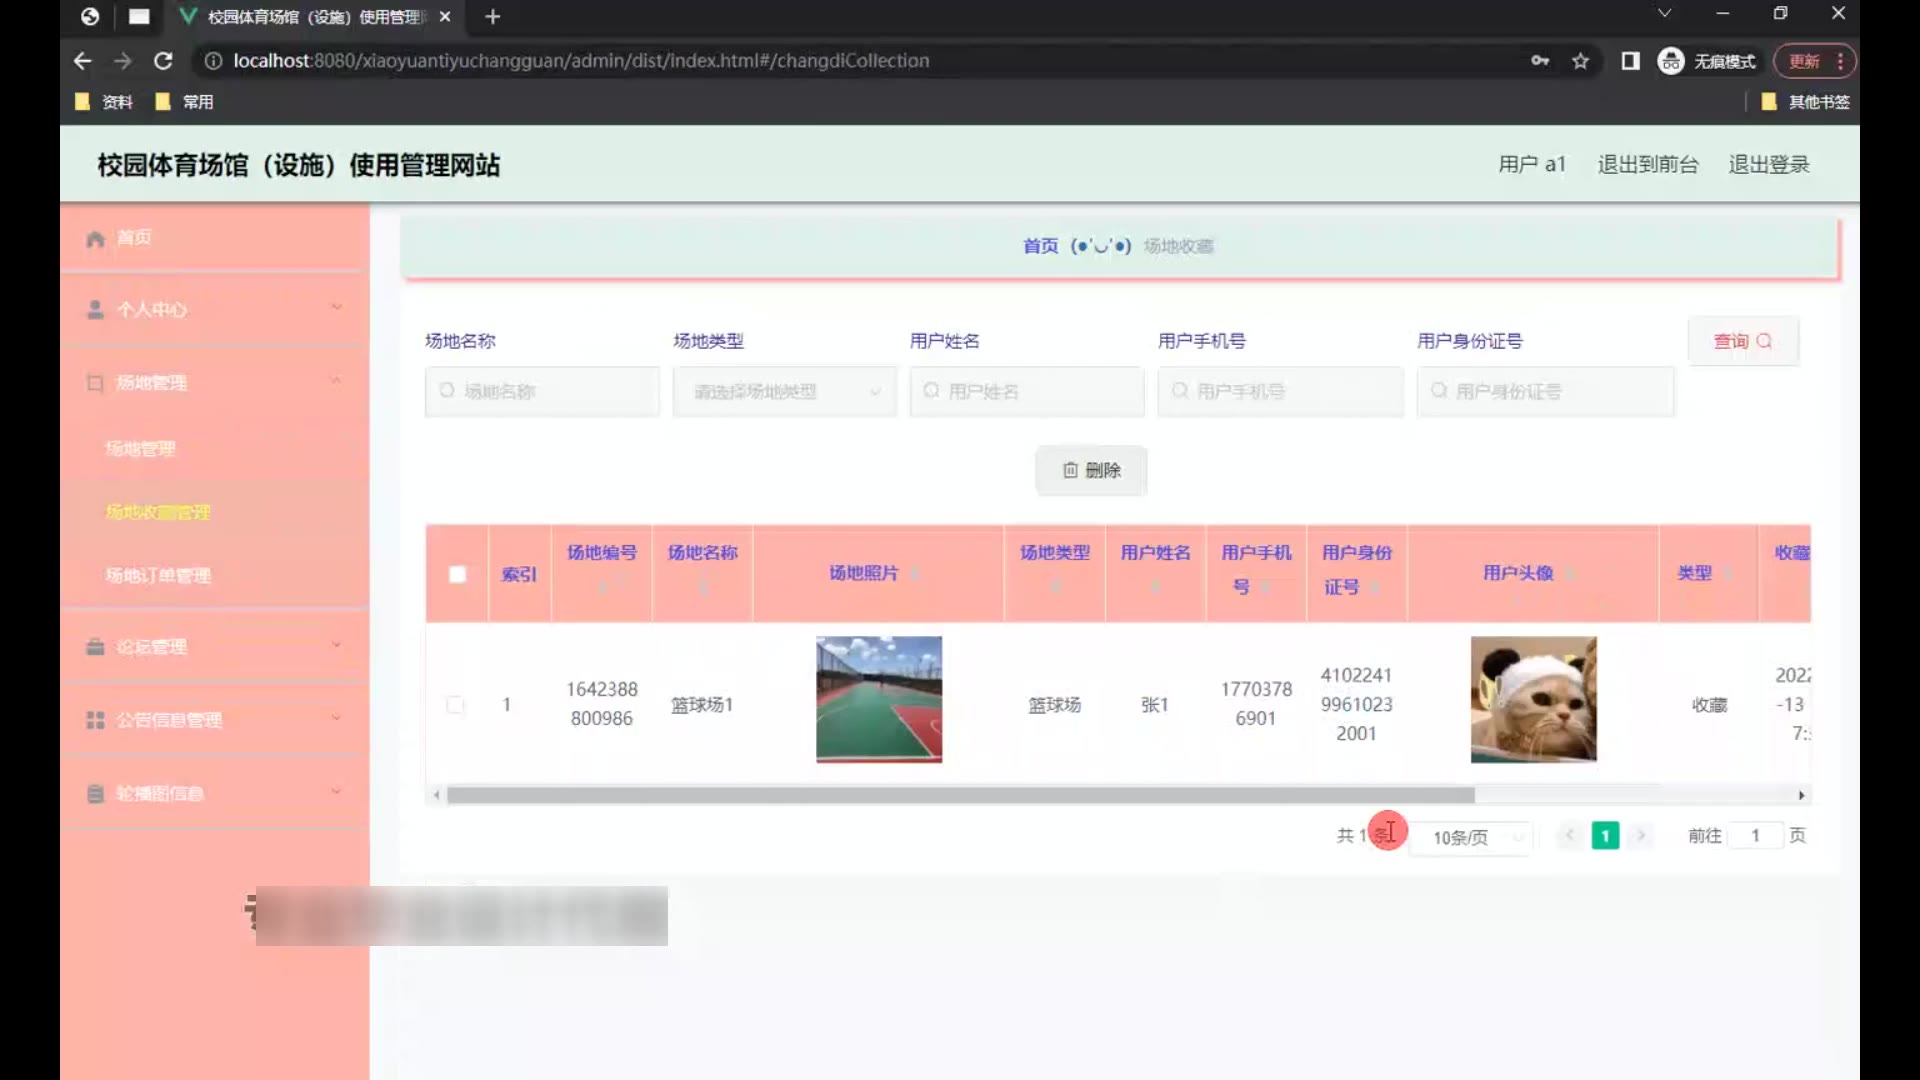Tick the checkbox for row 1
The width and height of the screenshot is (1920, 1080).
click(x=455, y=705)
